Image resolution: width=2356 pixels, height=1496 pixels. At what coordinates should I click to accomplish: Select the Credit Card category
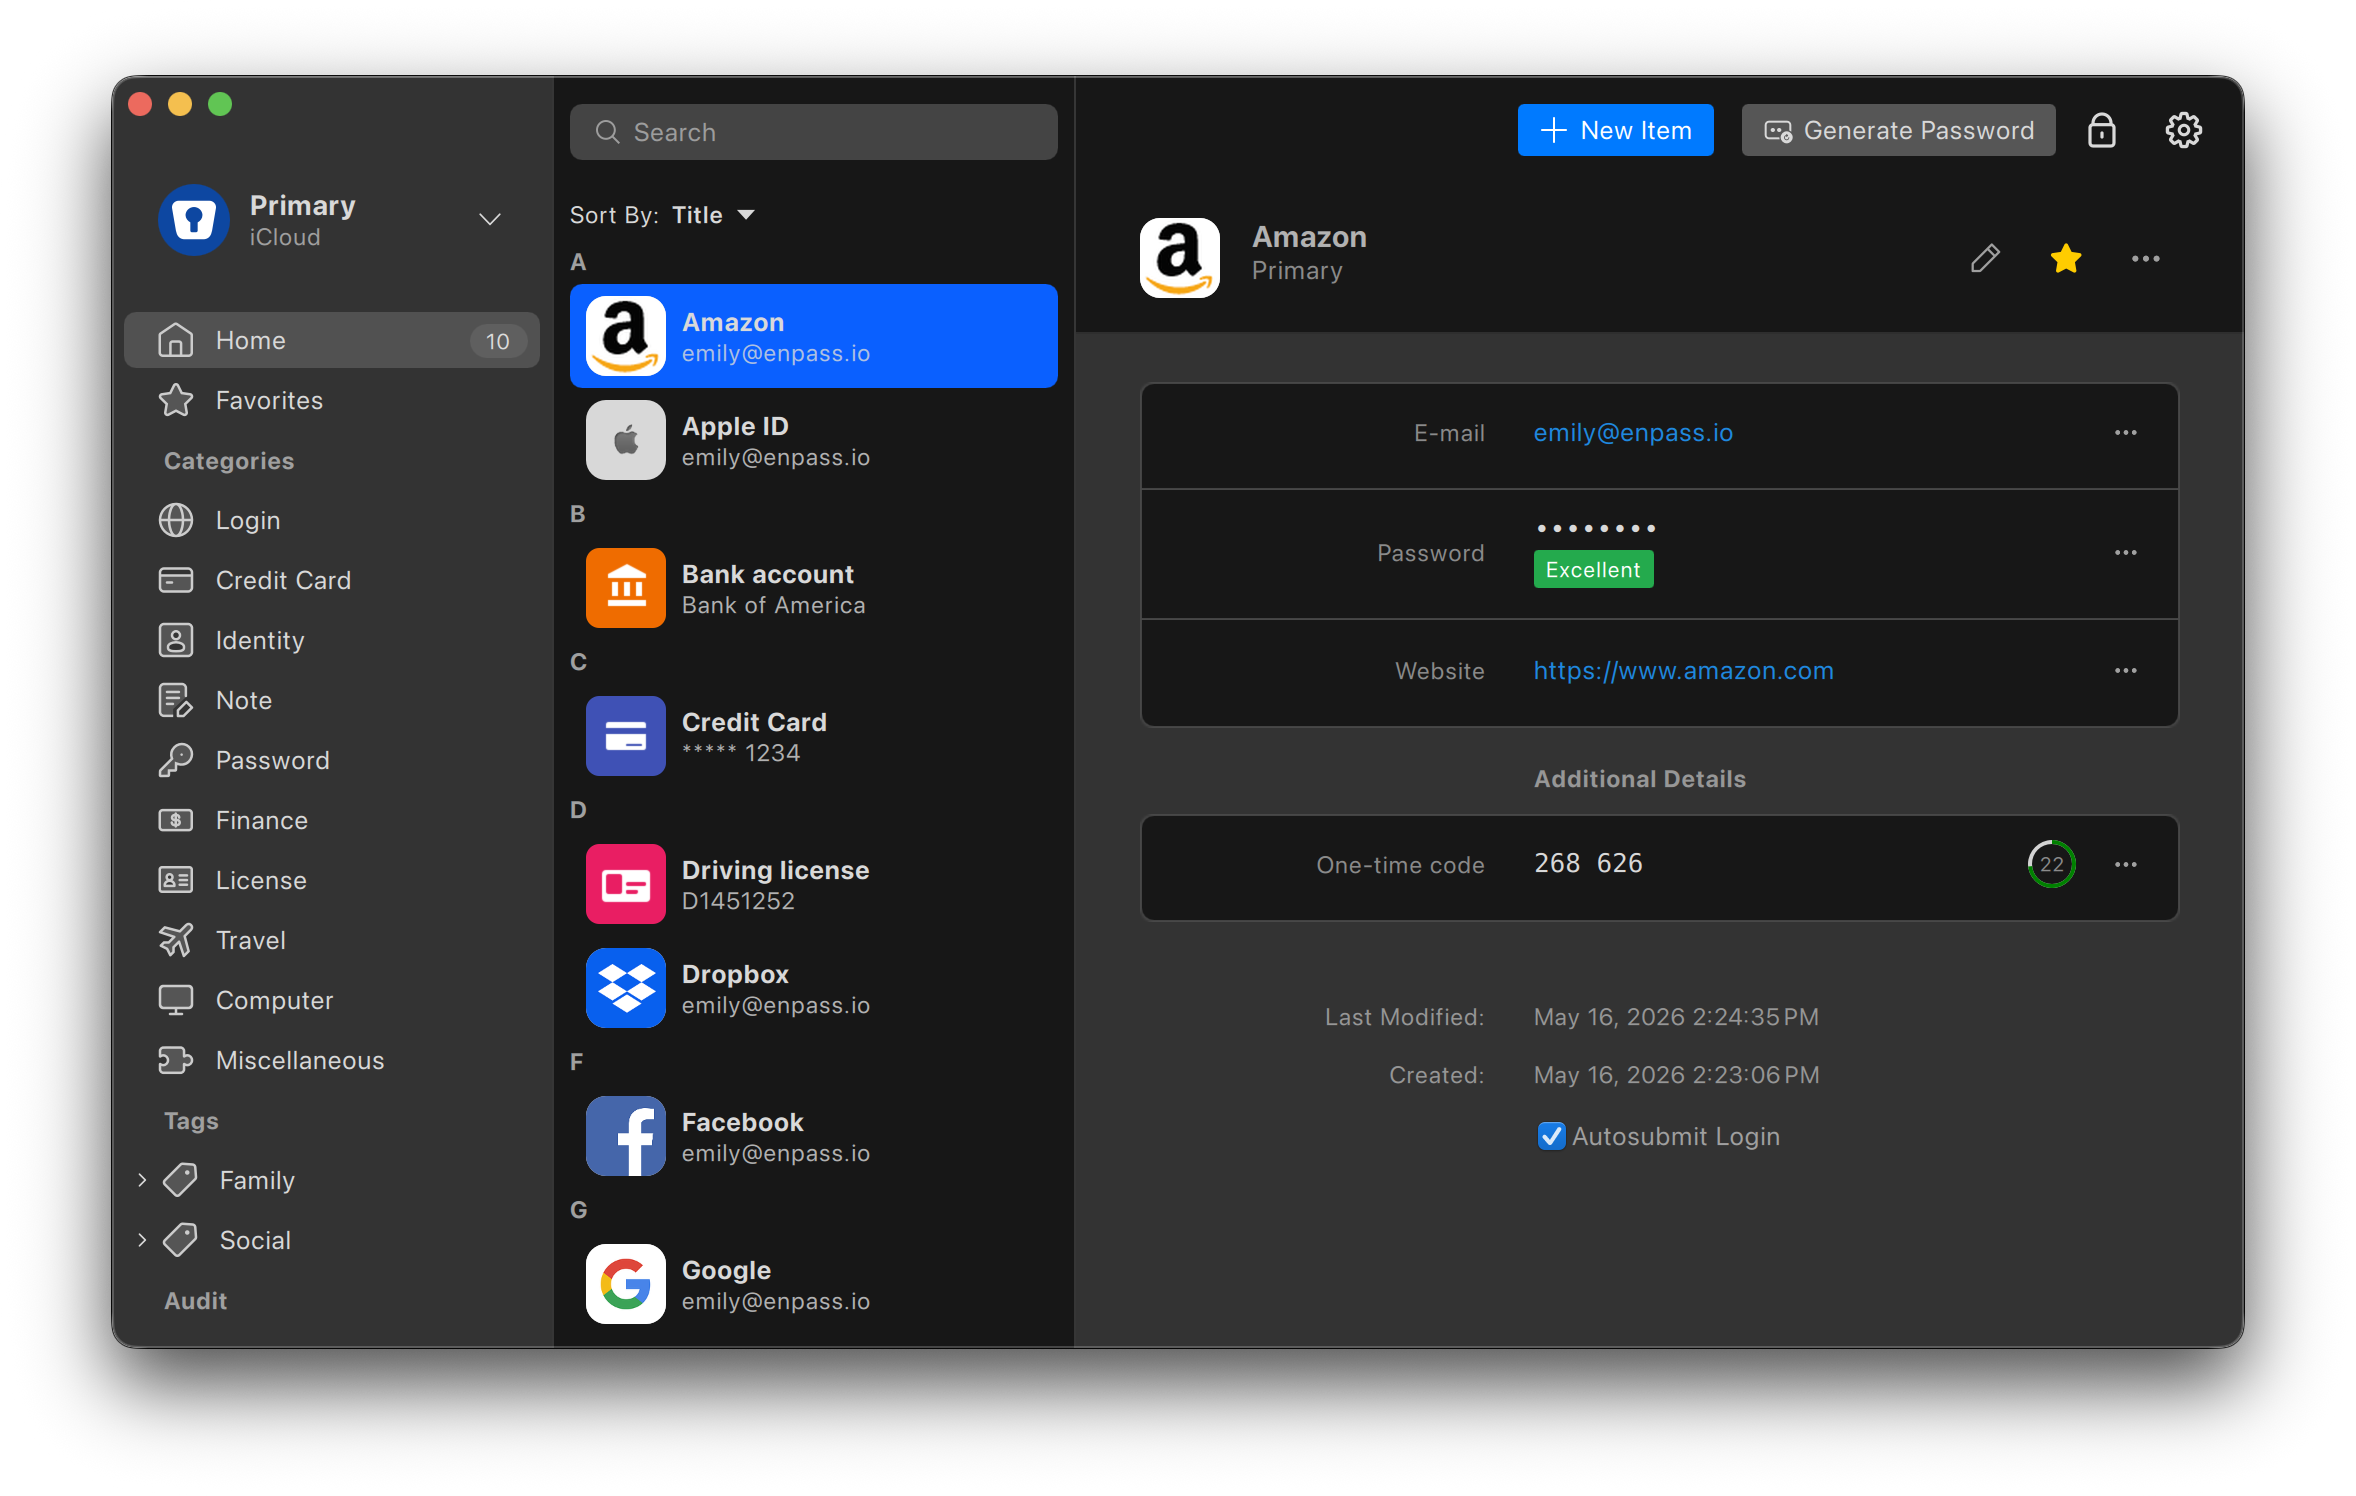click(332, 580)
